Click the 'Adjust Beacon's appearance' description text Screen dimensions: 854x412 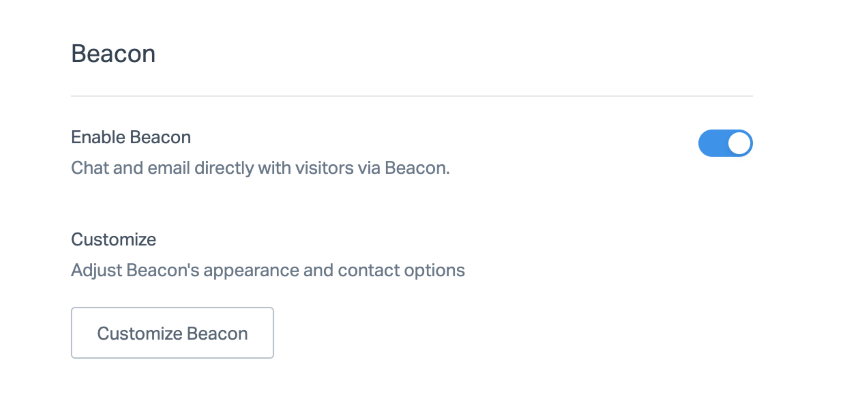coord(268,270)
